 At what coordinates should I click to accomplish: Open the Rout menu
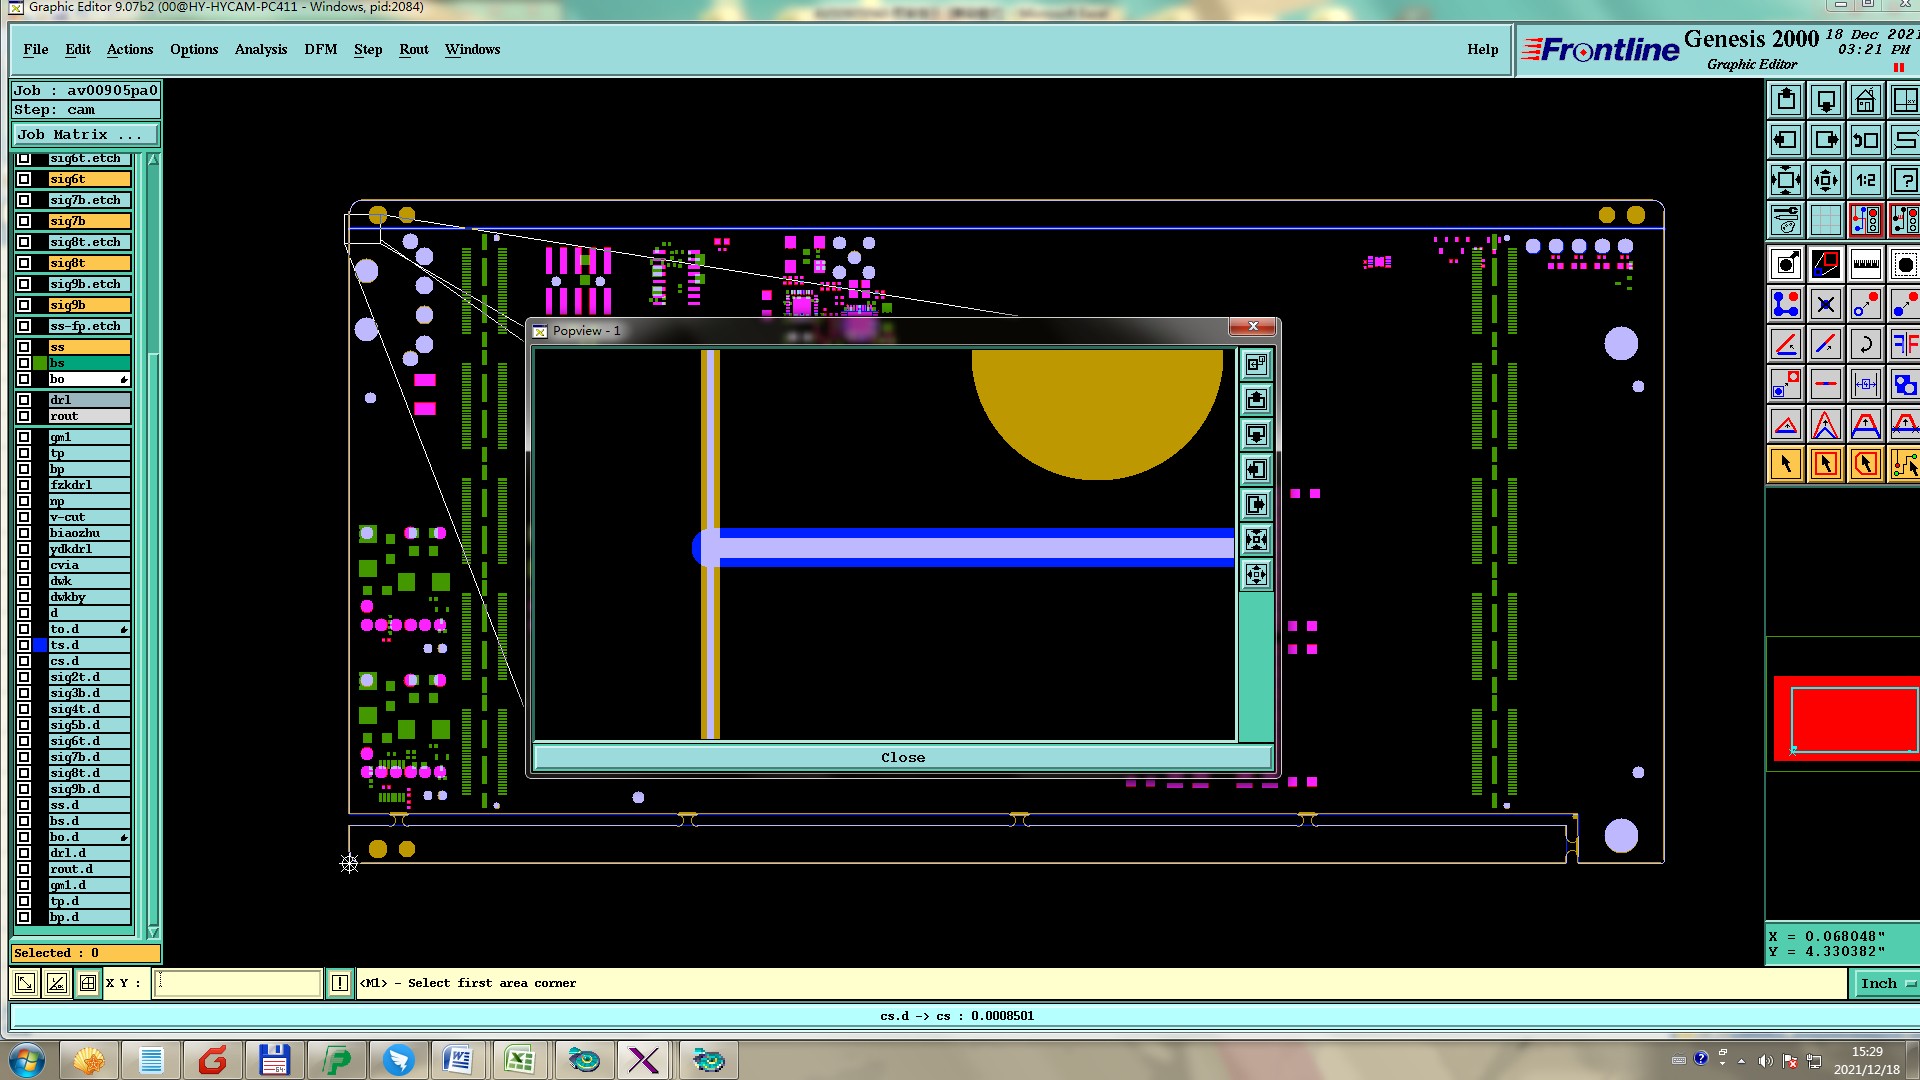(413, 49)
